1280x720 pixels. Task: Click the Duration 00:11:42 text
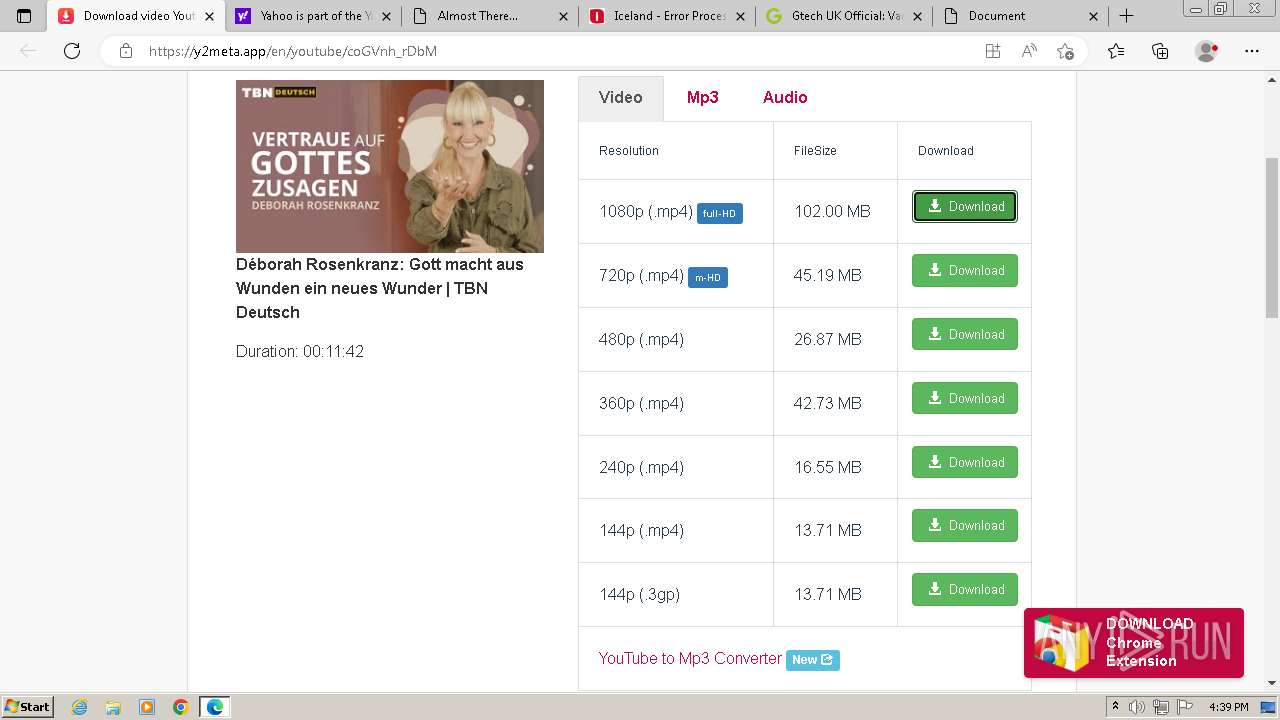tap(300, 351)
